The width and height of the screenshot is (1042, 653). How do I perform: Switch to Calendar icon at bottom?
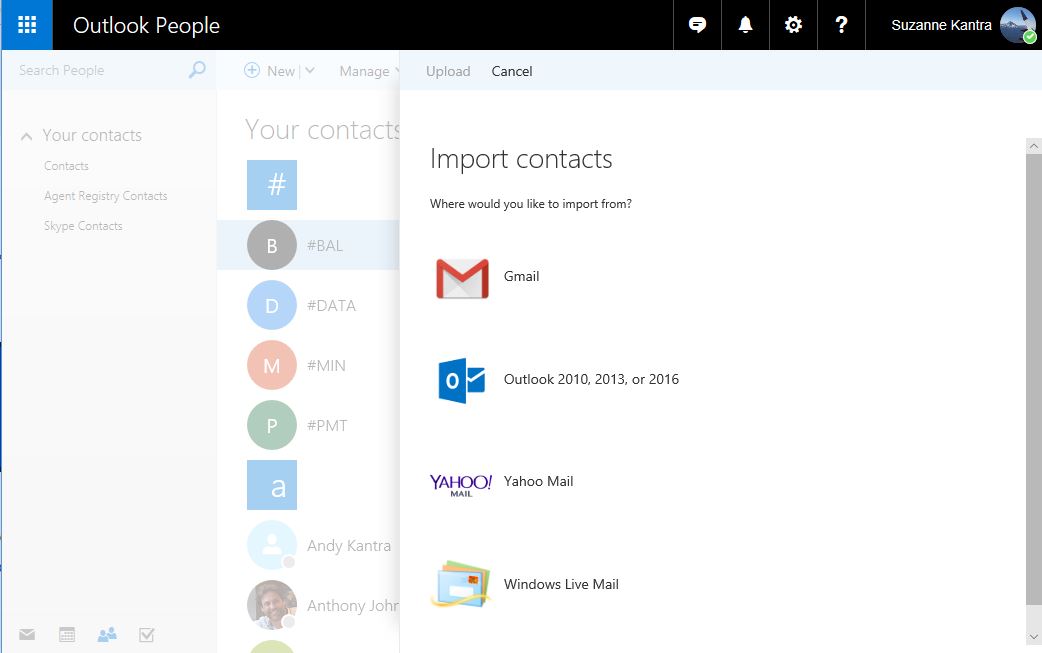click(67, 634)
